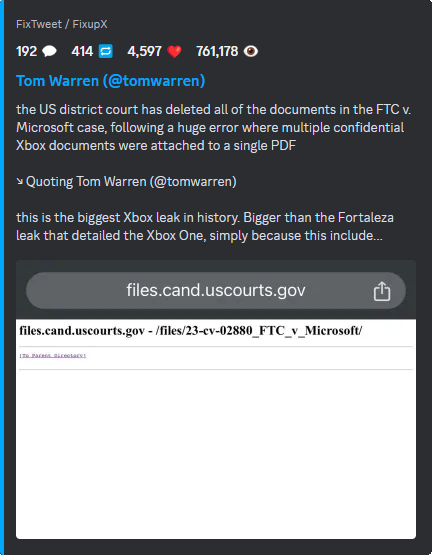Image resolution: width=432 pixels, height=556 pixels.
Task: Click the blue retweet arrows icon
Action: [105, 51]
